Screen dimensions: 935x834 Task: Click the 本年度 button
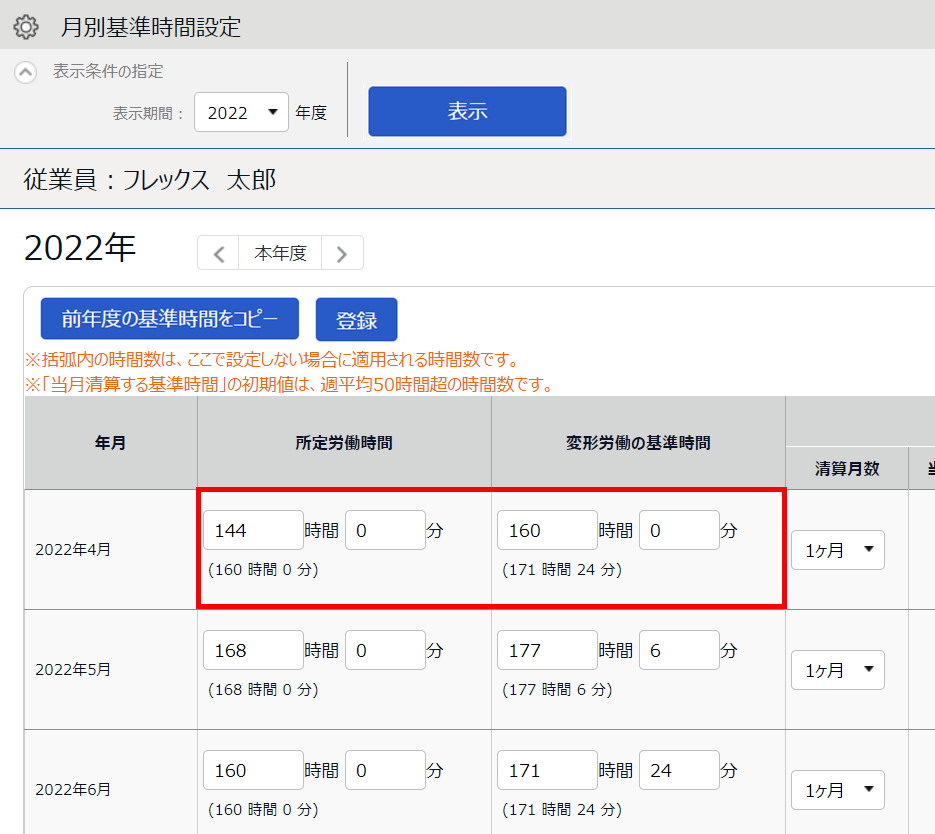click(x=280, y=253)
